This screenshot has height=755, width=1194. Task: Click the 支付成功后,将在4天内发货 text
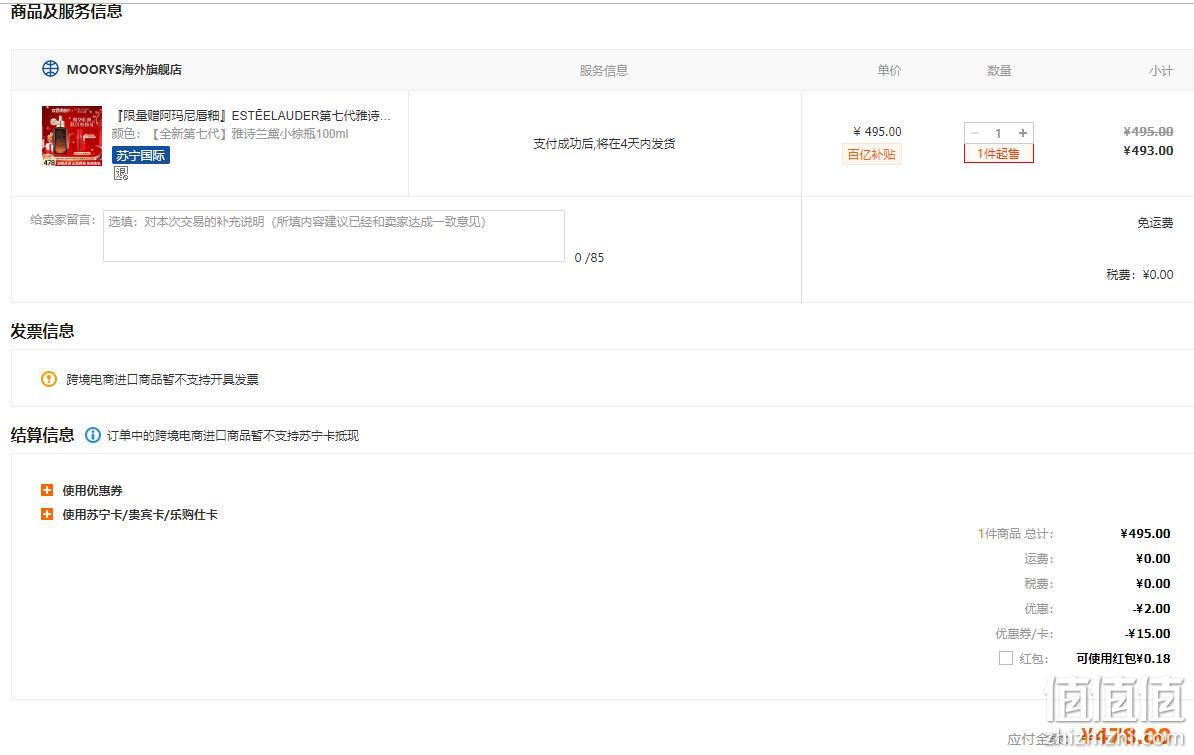pos(604,143)
